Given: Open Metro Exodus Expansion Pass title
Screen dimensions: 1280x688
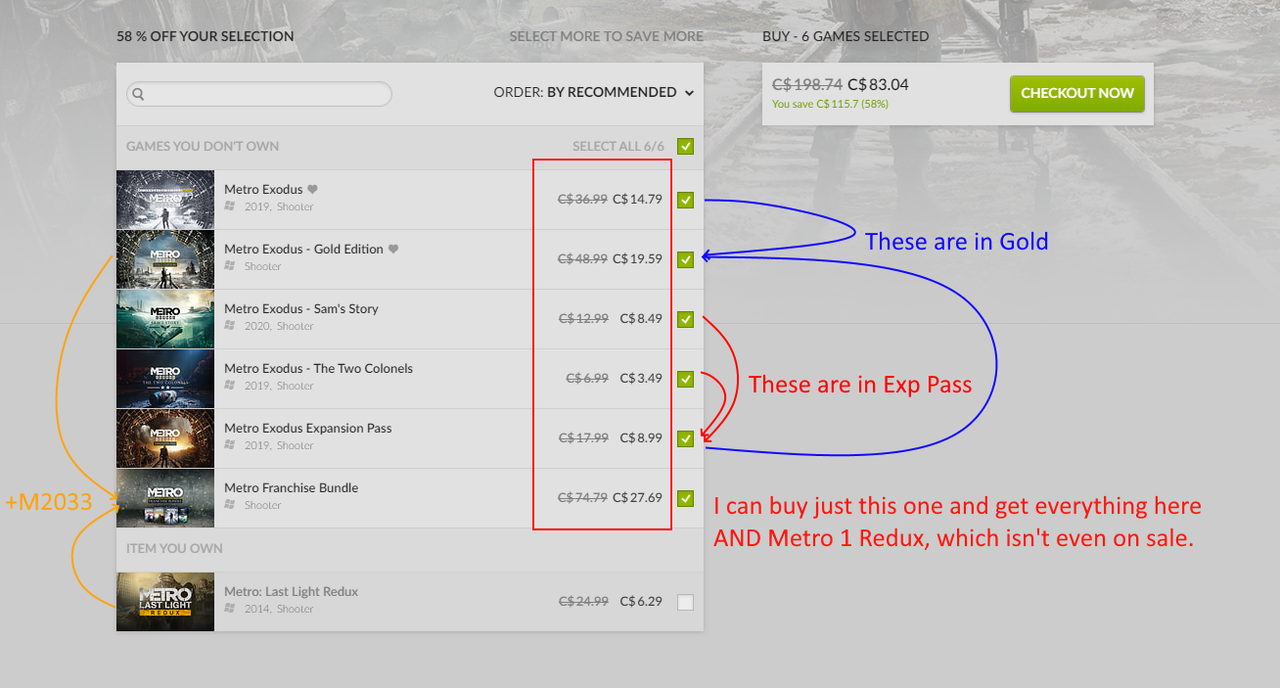Looking at the screenshot, I should coord(308,428).
